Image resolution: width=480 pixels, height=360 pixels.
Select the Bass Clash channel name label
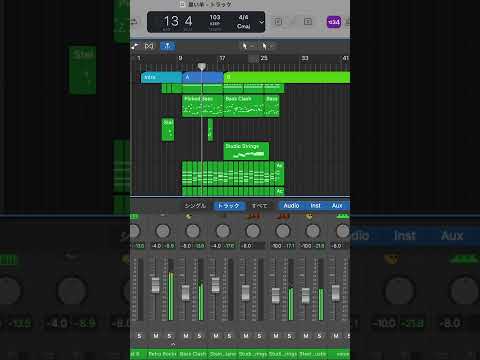point(193,354)
